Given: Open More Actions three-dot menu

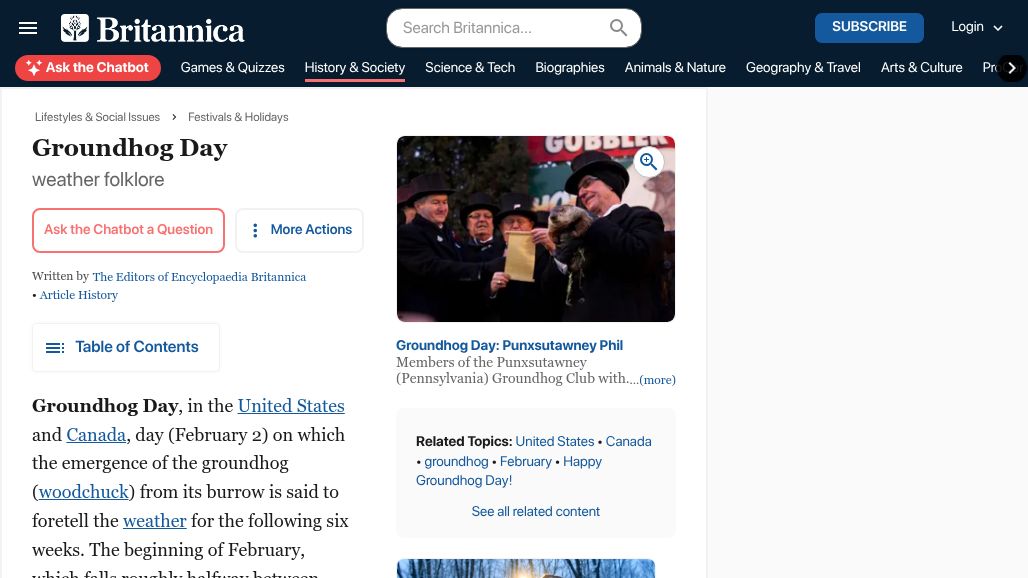Looking at the screenshot, I should (299, 230).
